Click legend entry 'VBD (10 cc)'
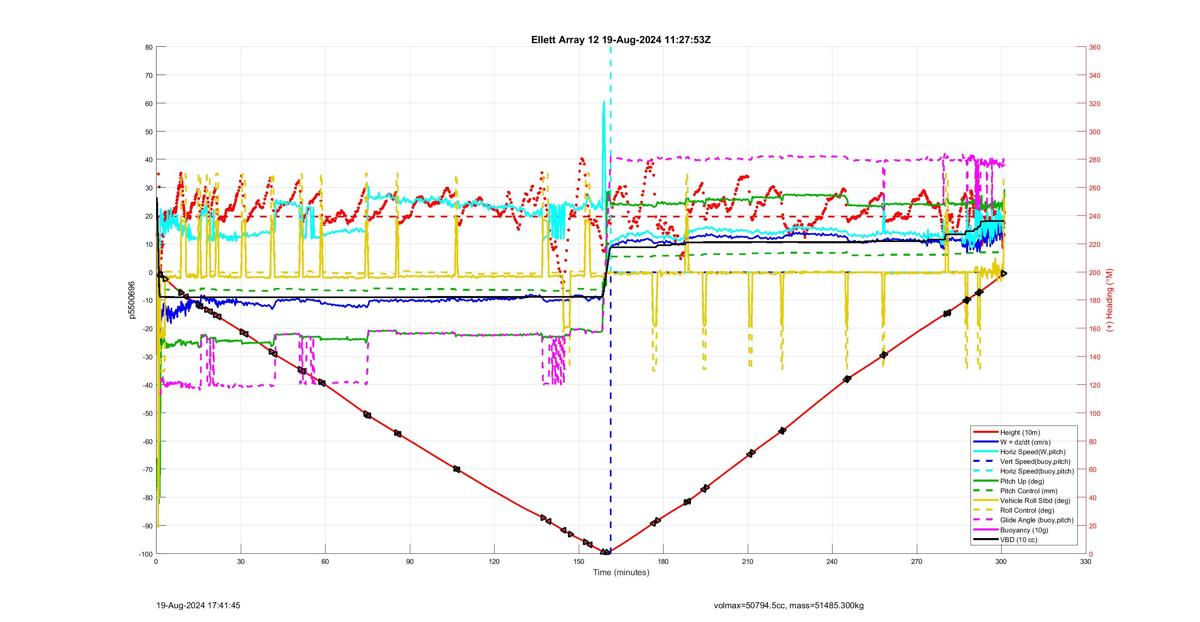1200x622 pixels. click(x=1020, y=540)
